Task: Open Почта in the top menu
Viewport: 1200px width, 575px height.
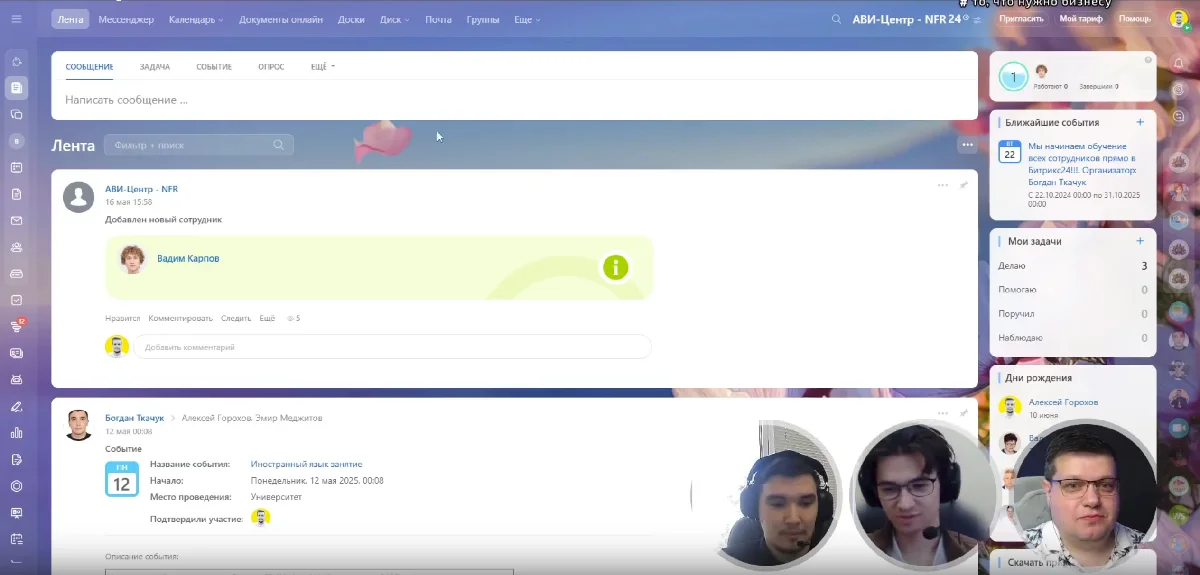Action: (x=438, y=19)
